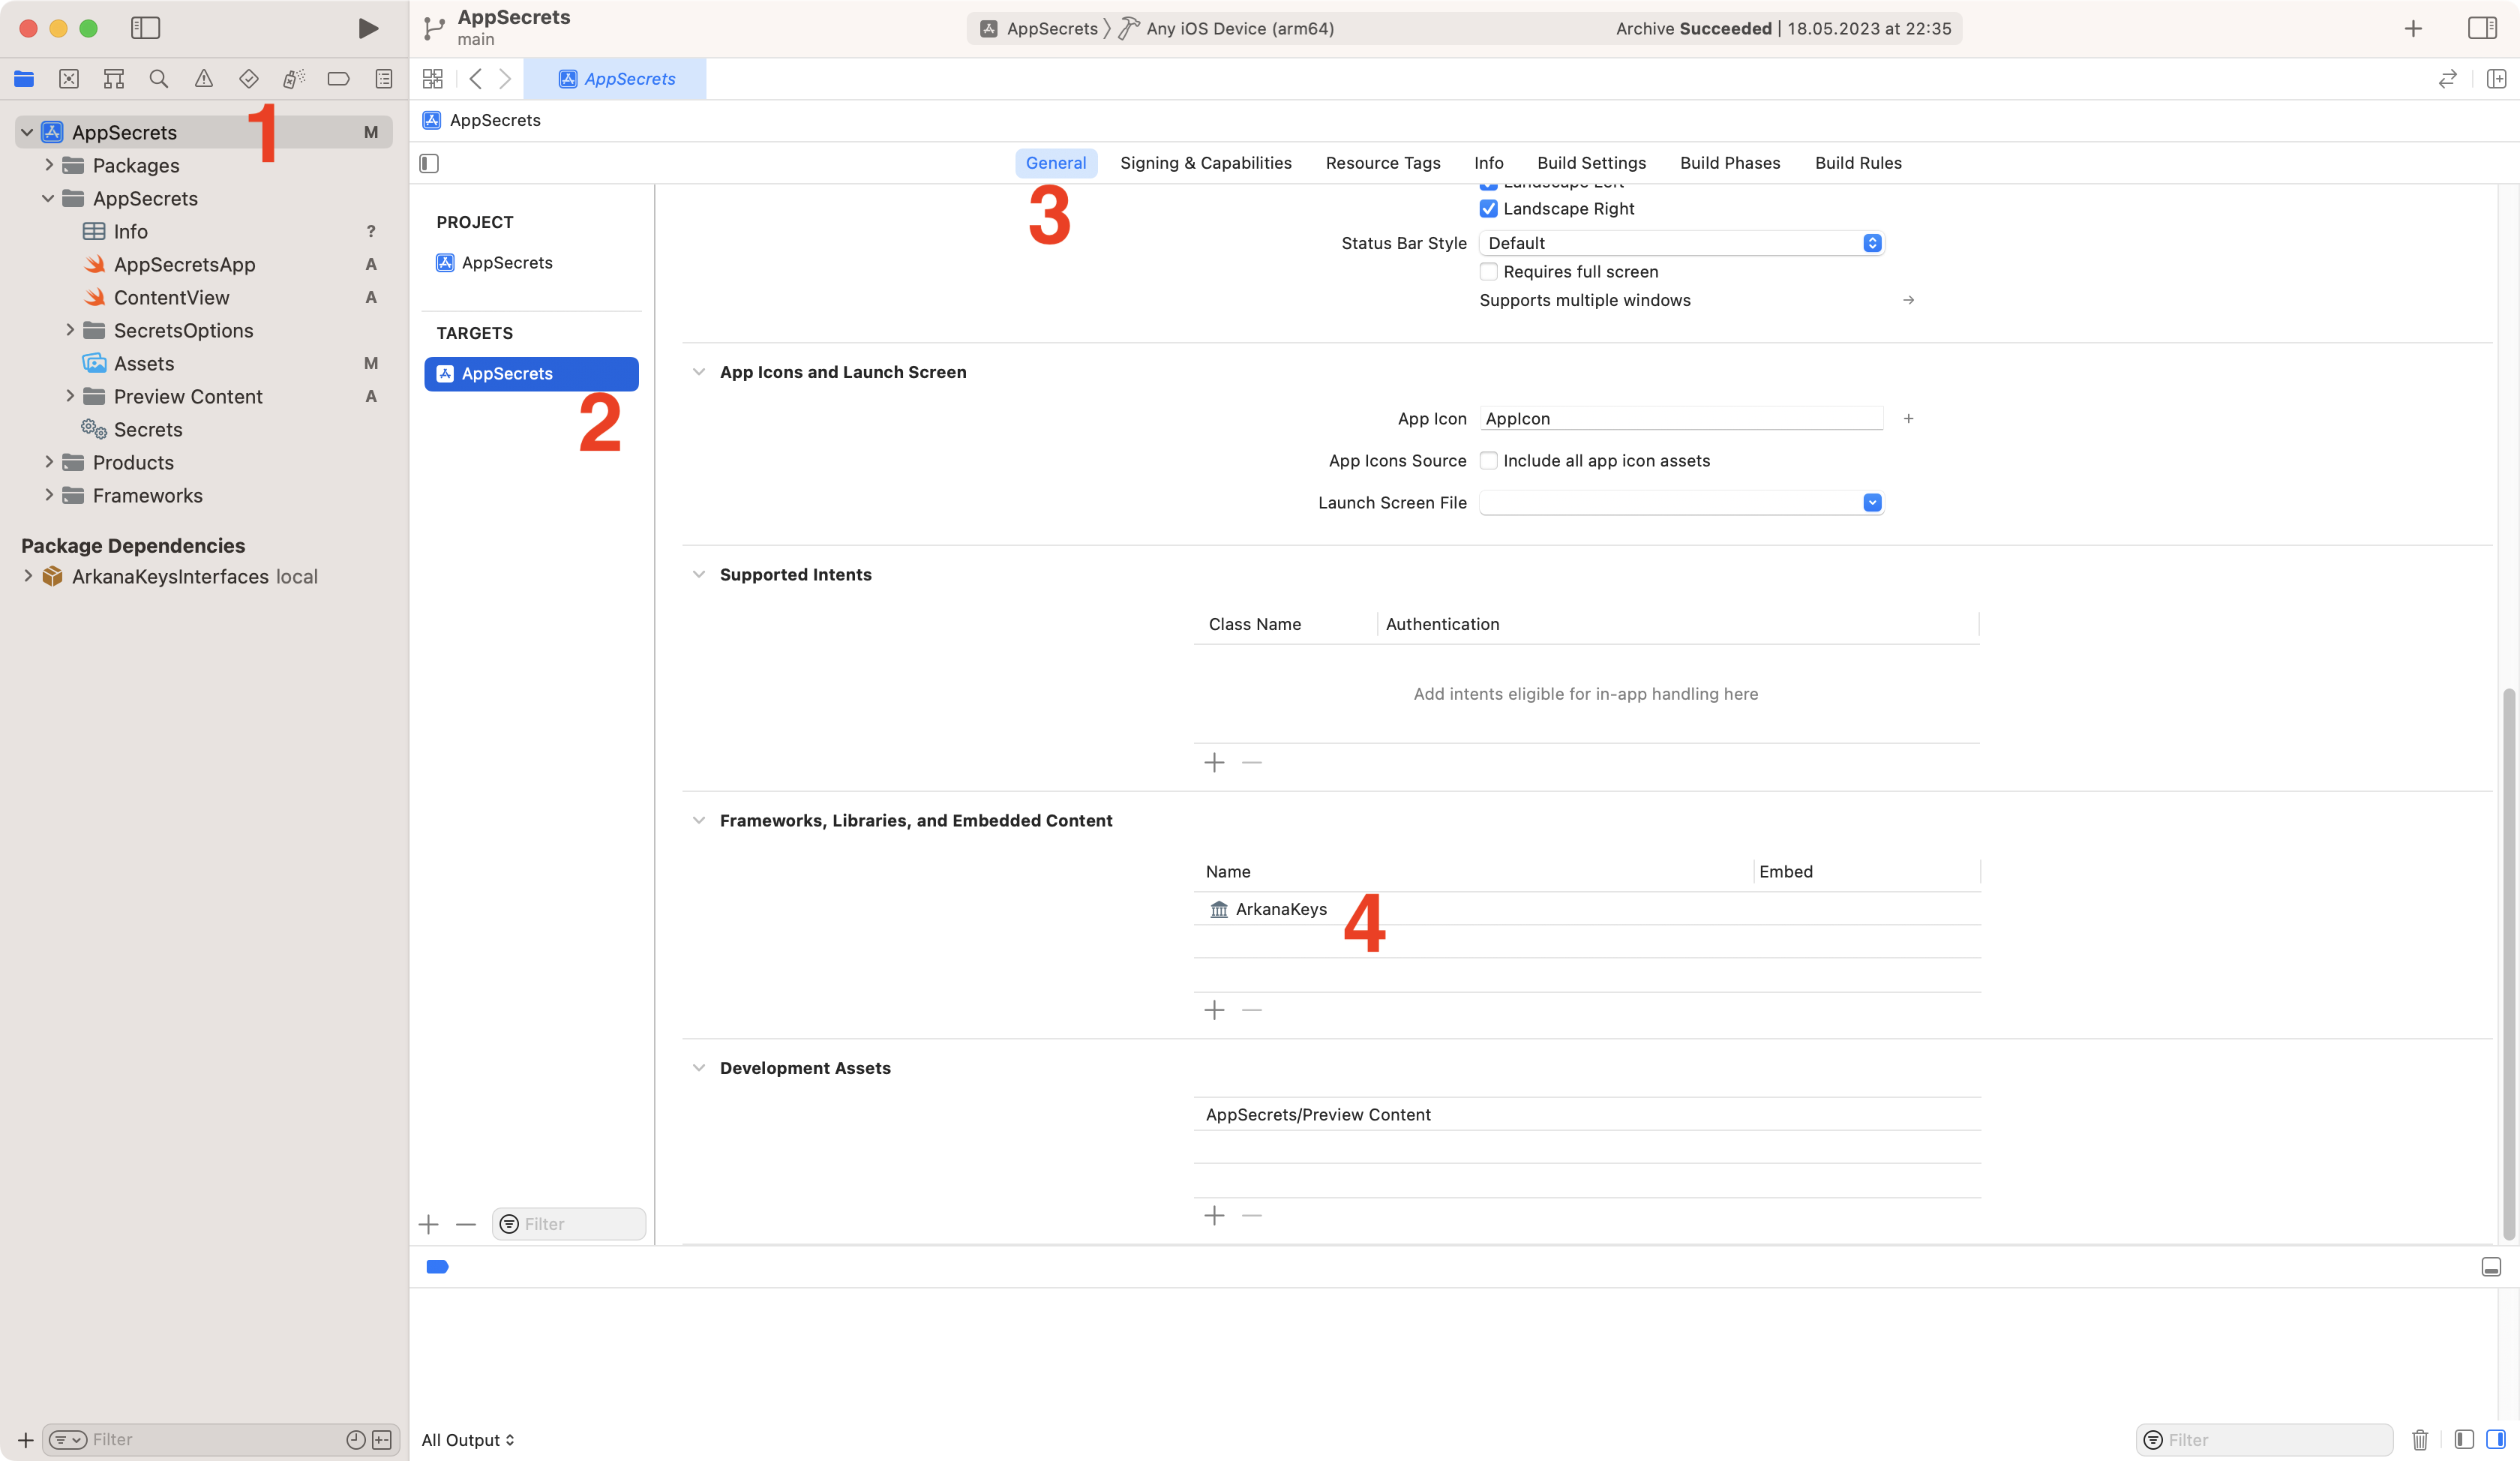Uncheck the Landscape Right orientation
This screenshot has width=2520, height=1461.
coord(1488,208)
